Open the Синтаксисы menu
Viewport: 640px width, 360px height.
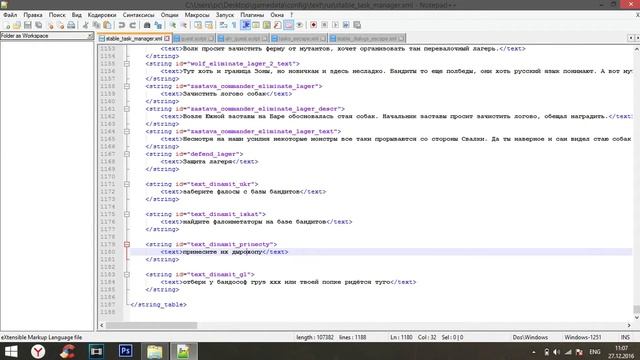coord(138,15)
